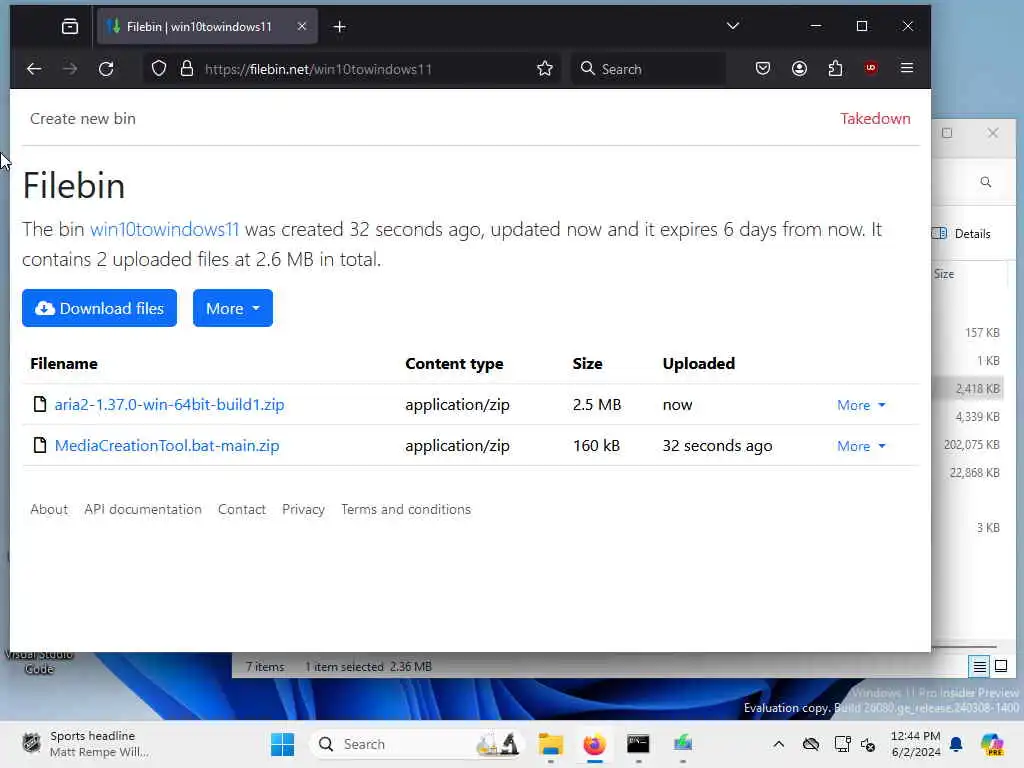The width and height of the screenshot is (1024, 768).
Task: Click the Takedown link
Action: pos(875,119)
